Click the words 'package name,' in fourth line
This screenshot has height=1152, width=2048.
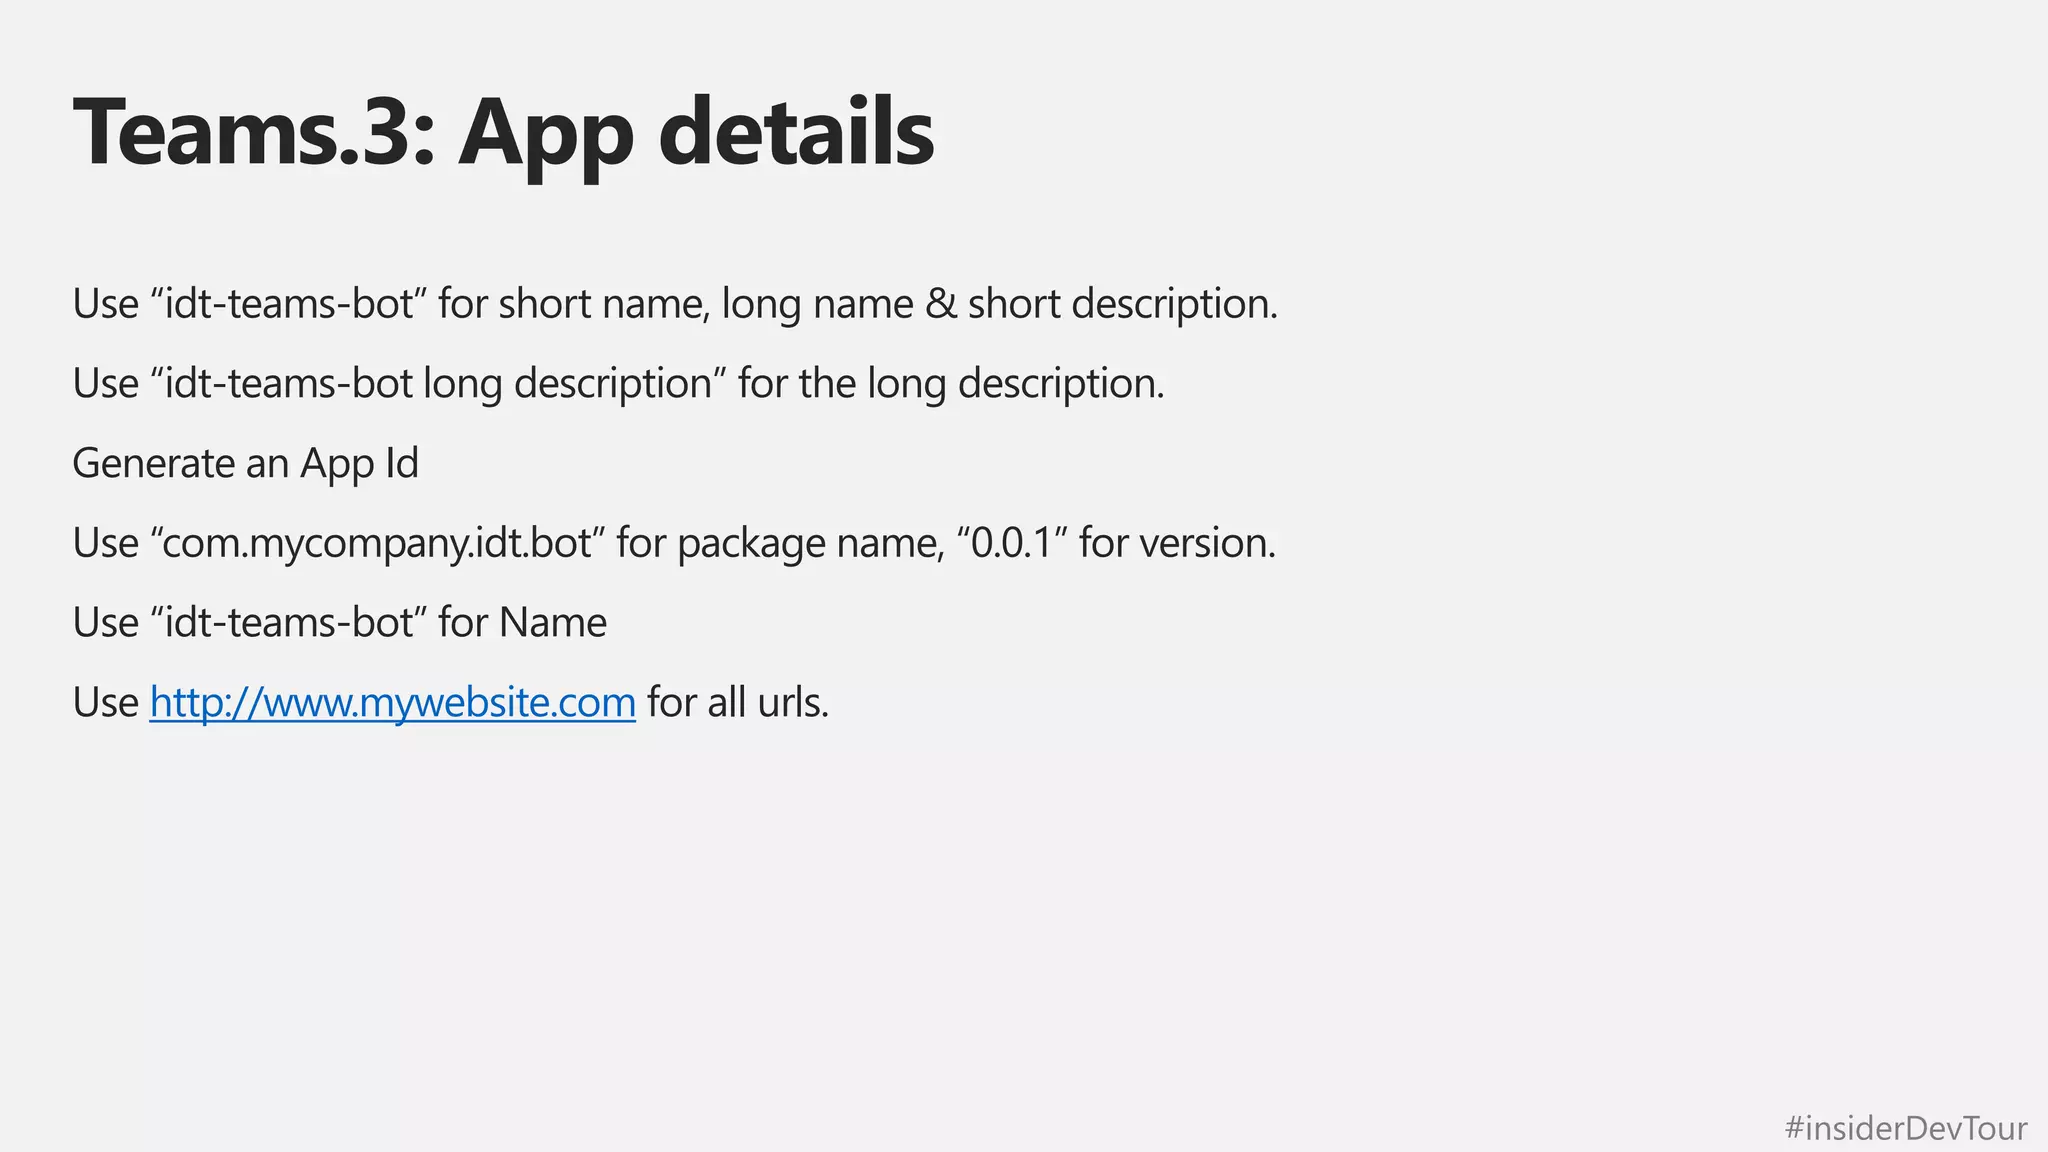click(810, 543)
